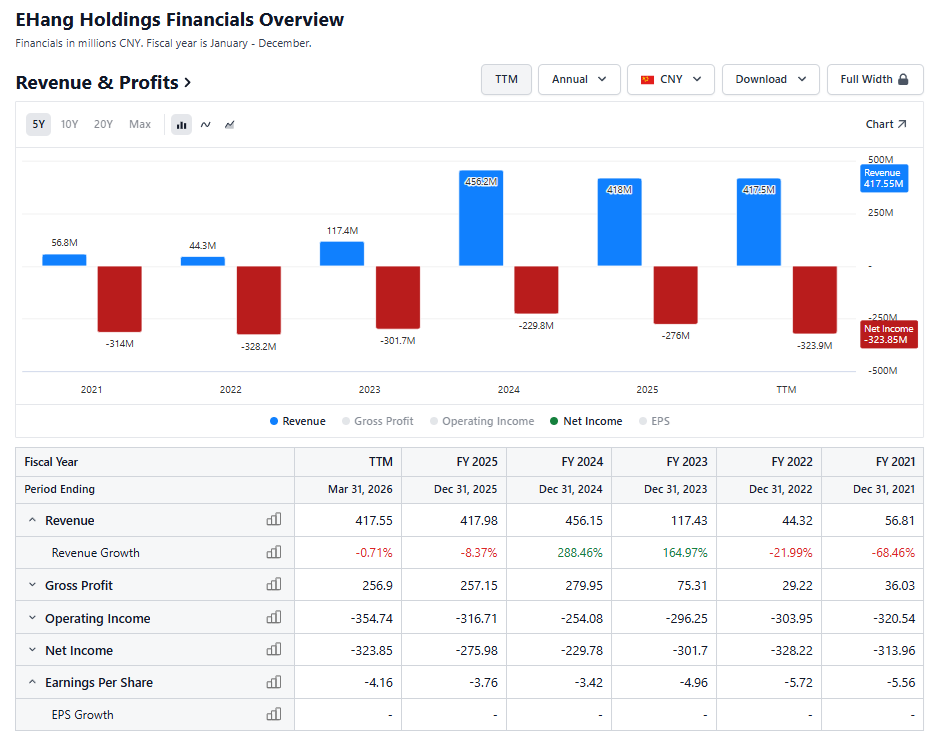Expand the Gross Profit row
Viewport: 941px width, 748px height.
pos(32,585)
